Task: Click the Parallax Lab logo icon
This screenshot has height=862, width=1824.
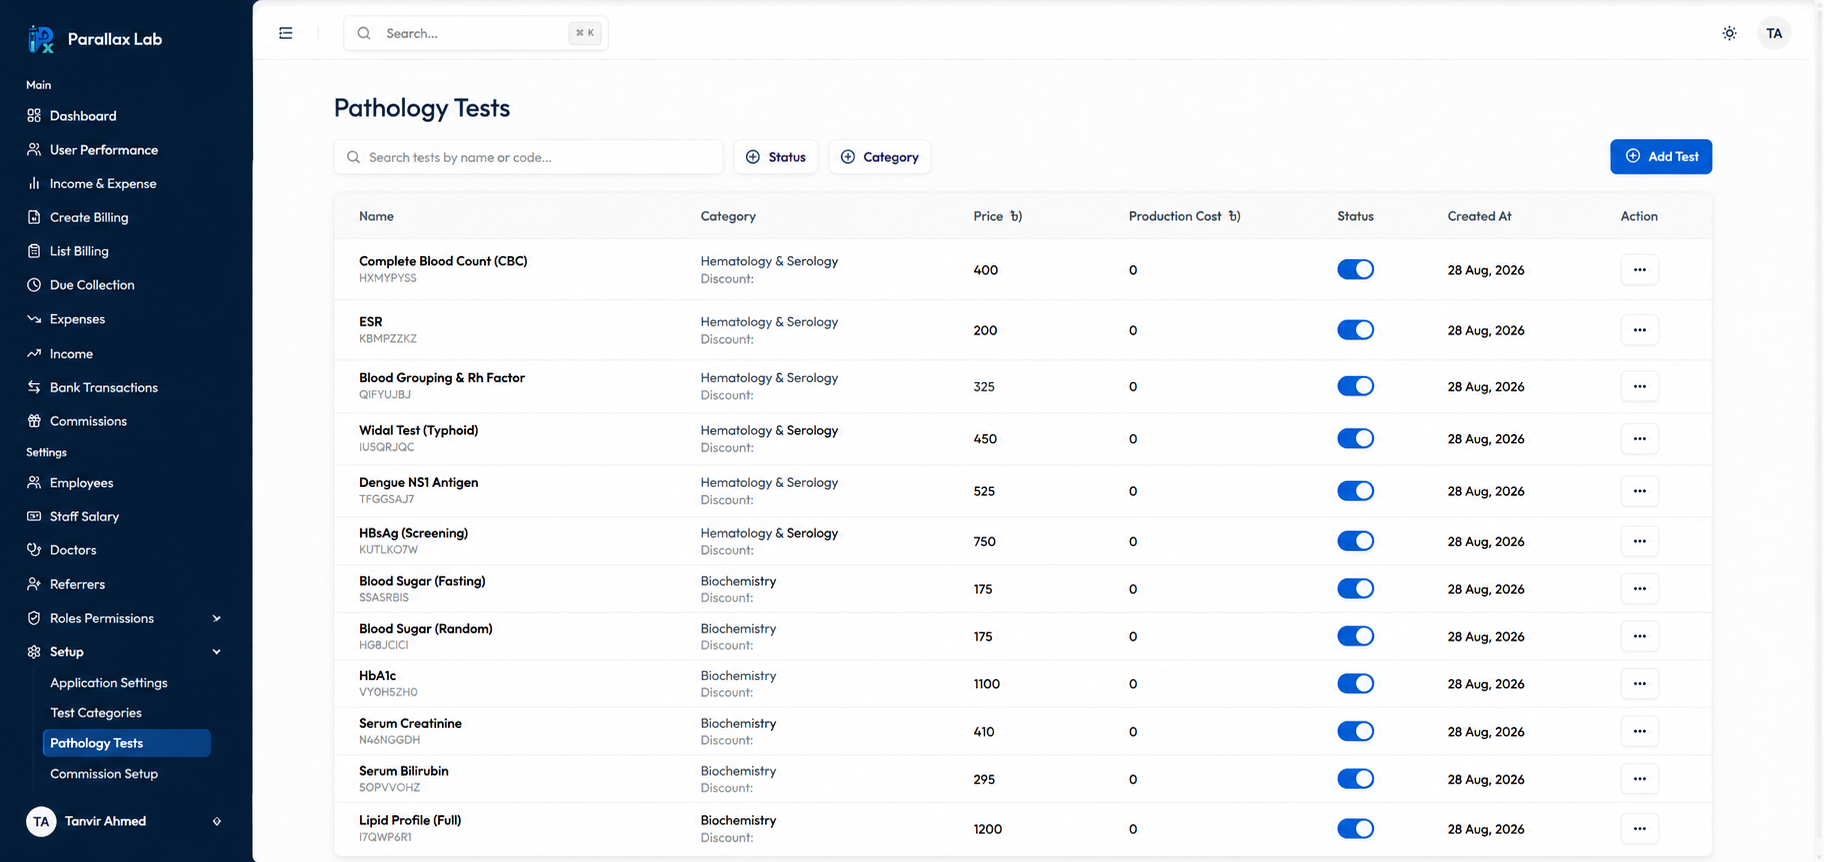Action: (41, 39)
